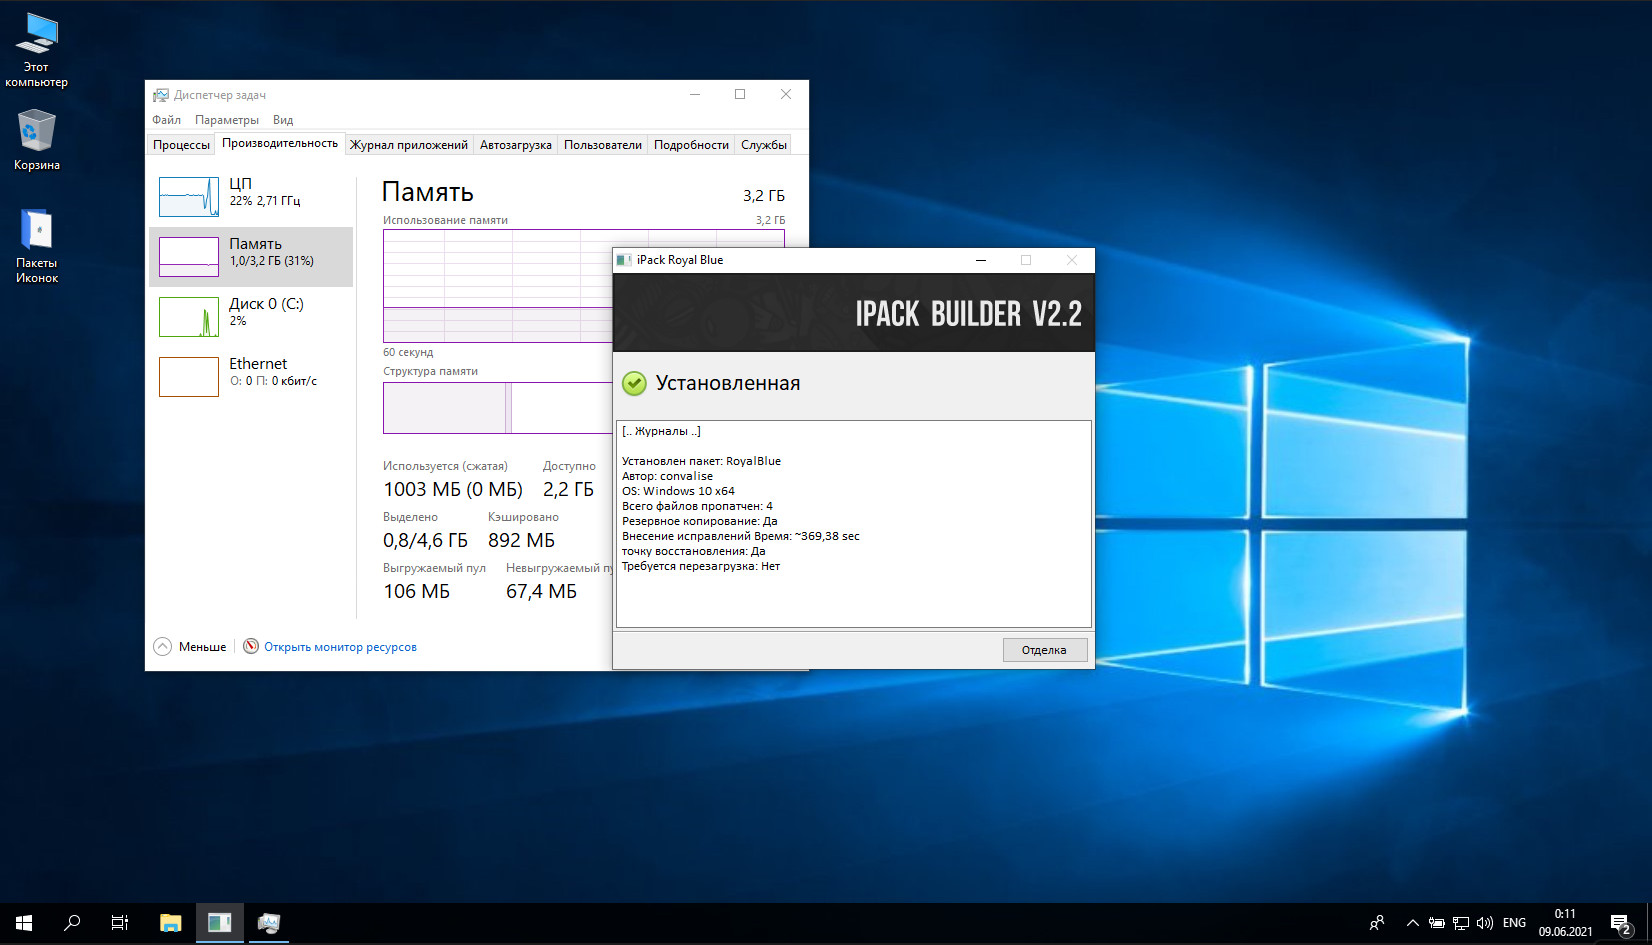Maximize the Диспетчер задач window

tap(740, 94)
